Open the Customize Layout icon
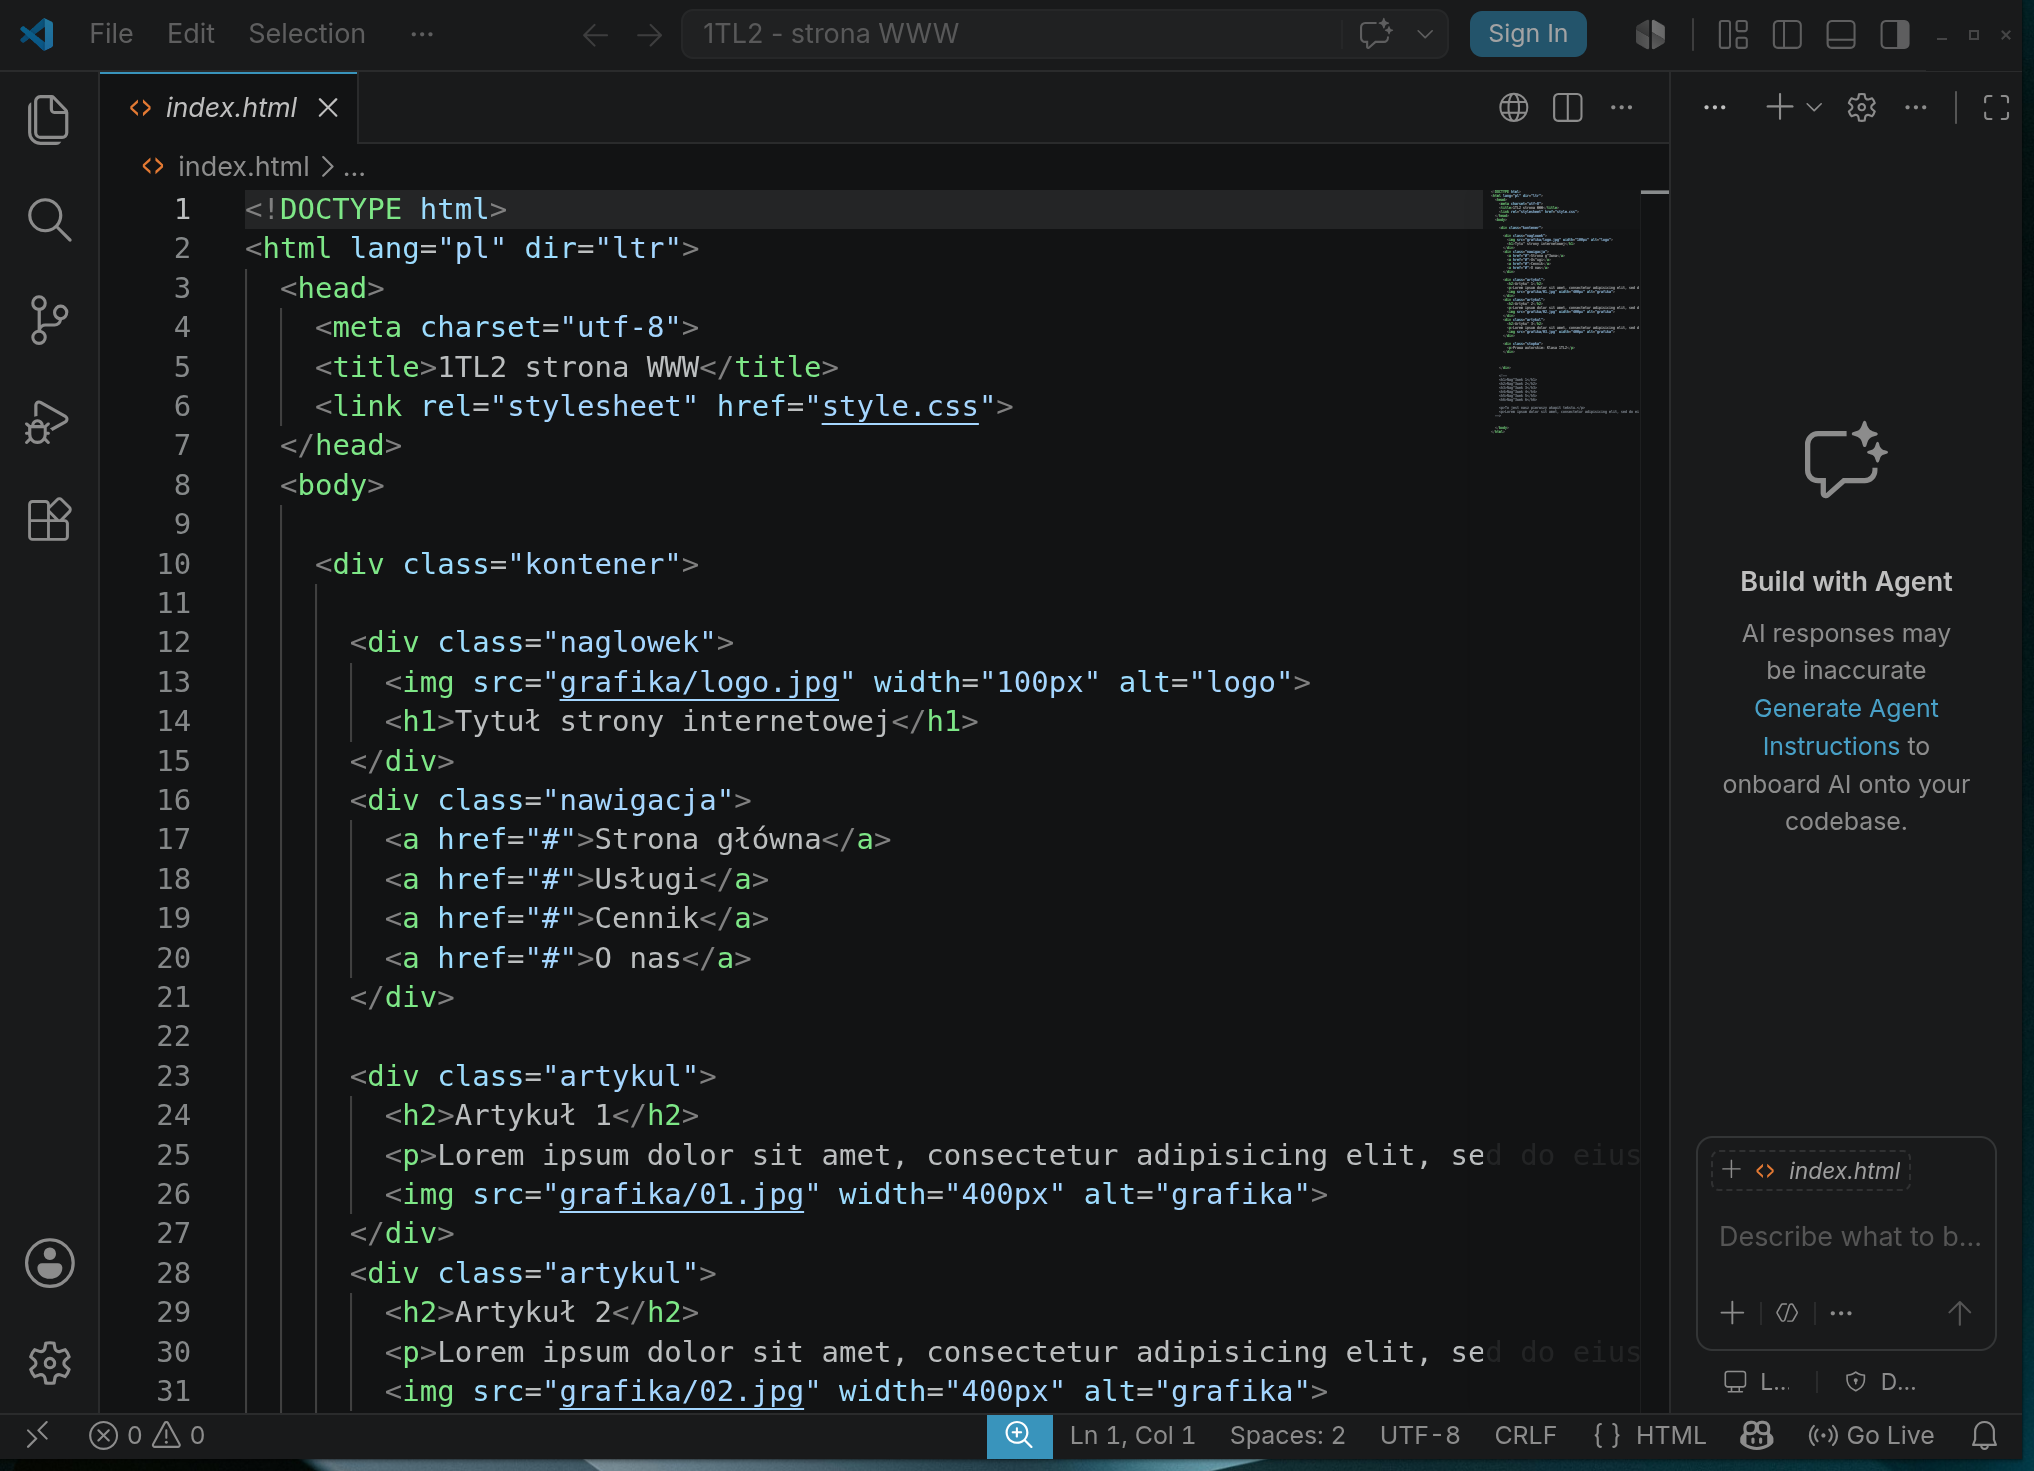Viewport: 2034px width, 1471px height. pyautogui.click(x=1733, y=35)
